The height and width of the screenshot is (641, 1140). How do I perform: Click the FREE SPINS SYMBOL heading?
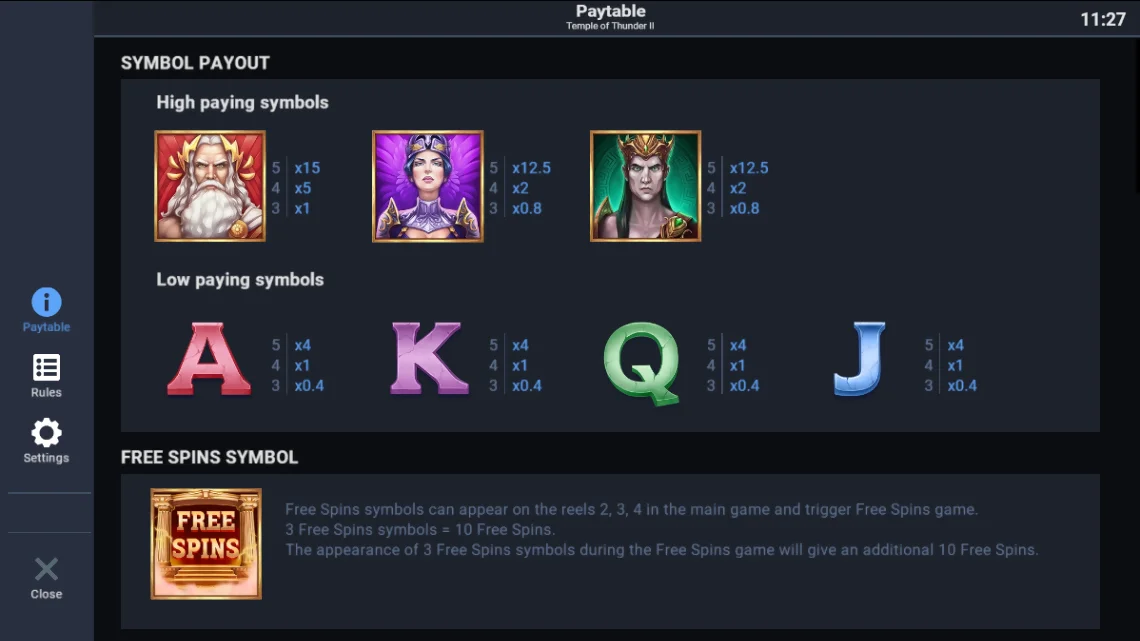pyautogui.click(x=209, y=457)
